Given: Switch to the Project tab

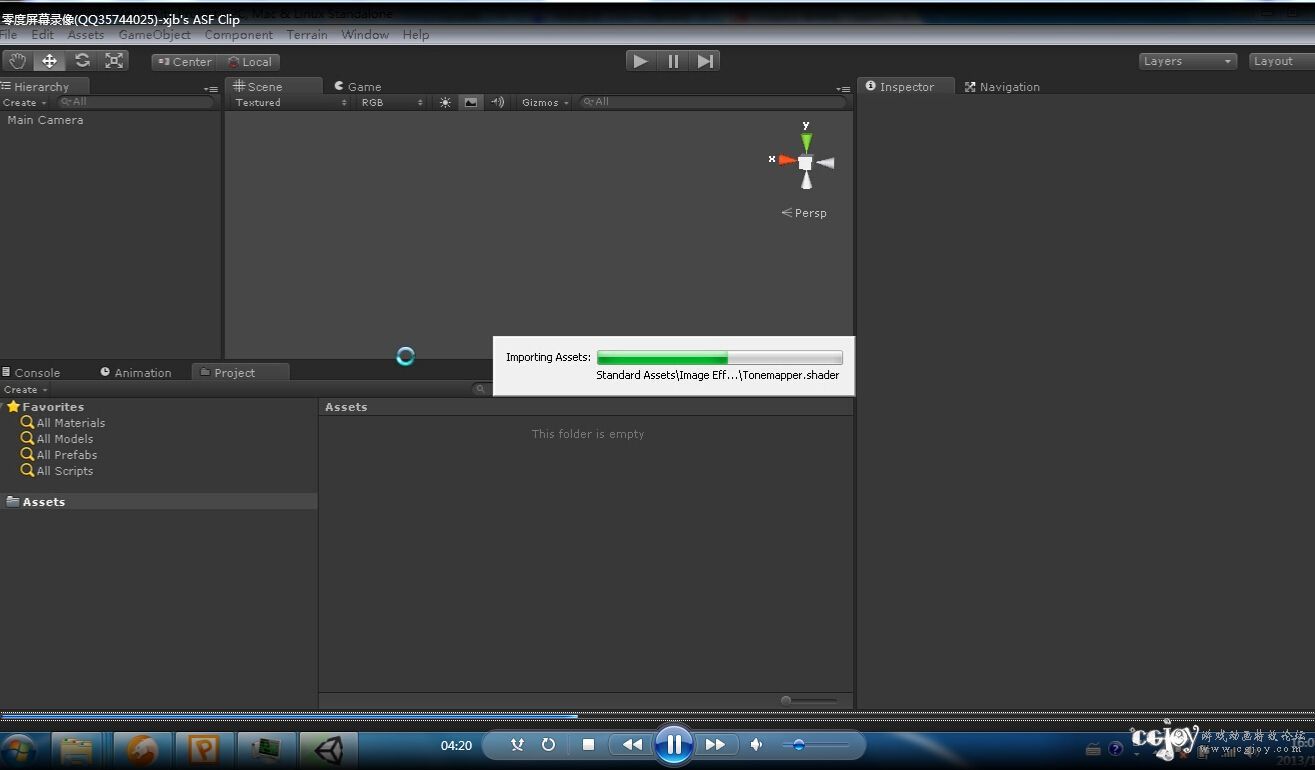Looking at the screenshot, I should [x=240, y=372].
